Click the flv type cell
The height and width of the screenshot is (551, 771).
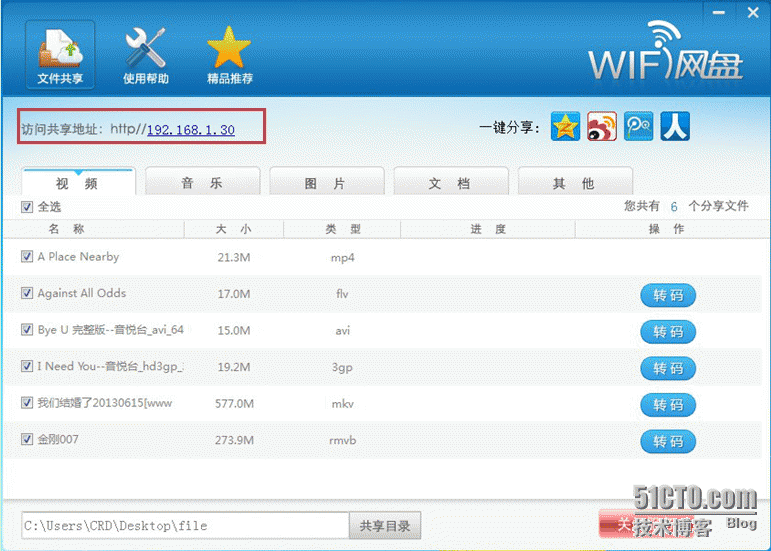coord(342,293)
